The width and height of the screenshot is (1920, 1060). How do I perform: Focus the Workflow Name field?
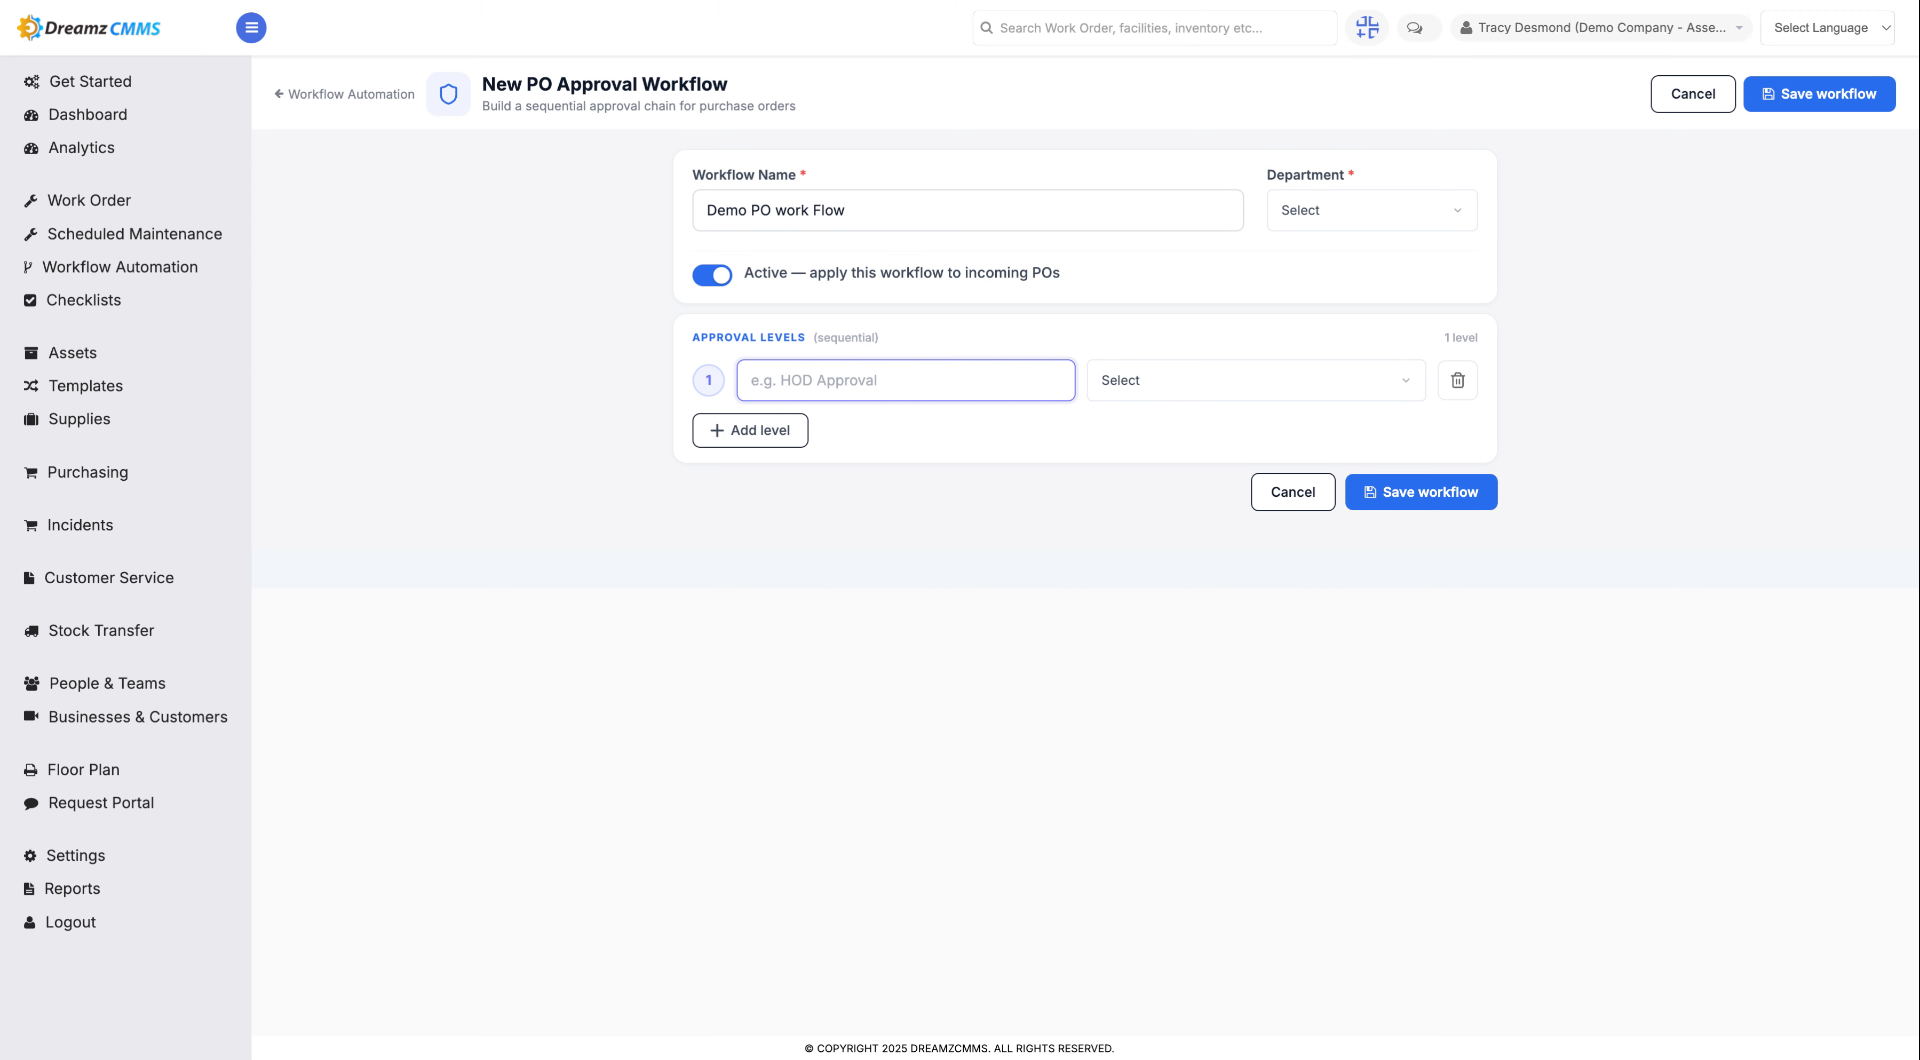pos(967,210)
